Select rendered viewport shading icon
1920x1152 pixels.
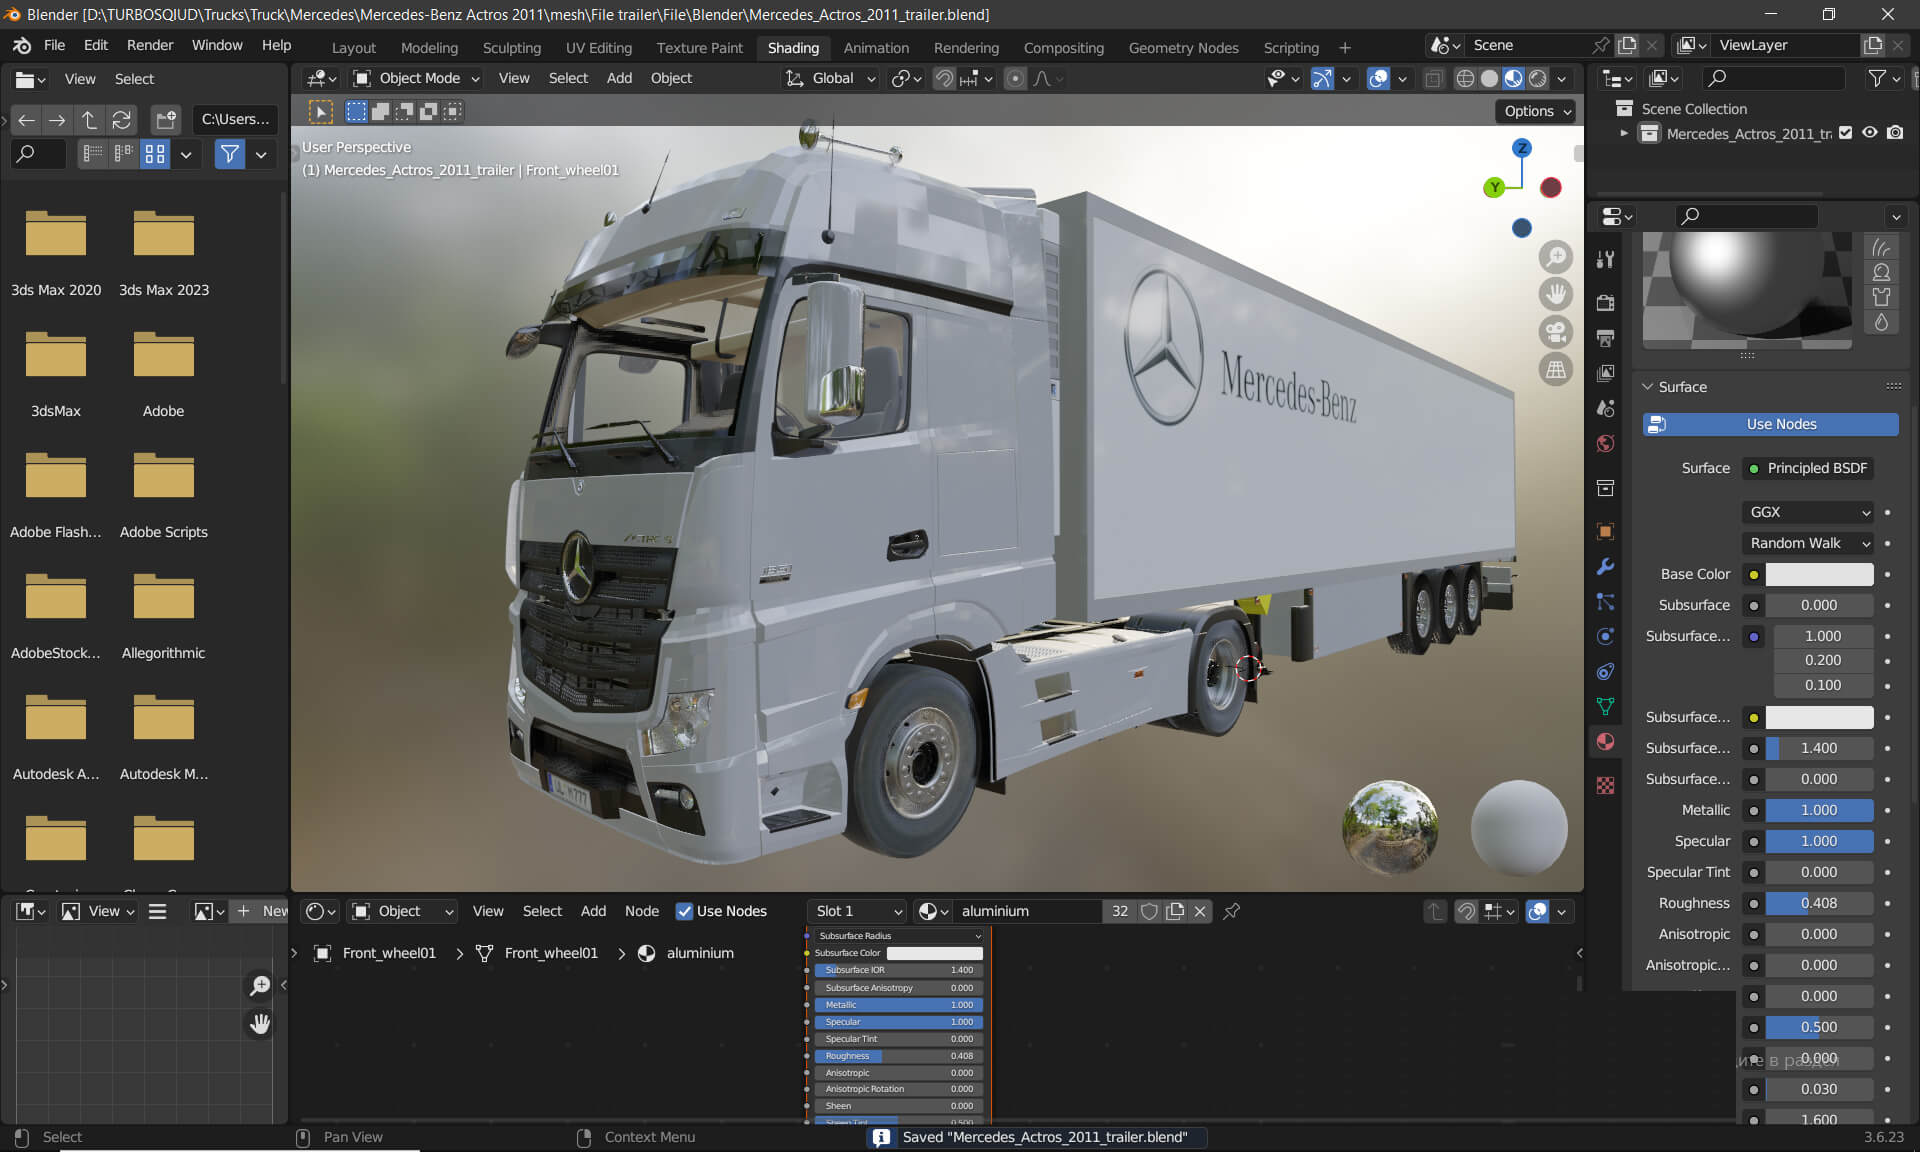point(1538,78)
